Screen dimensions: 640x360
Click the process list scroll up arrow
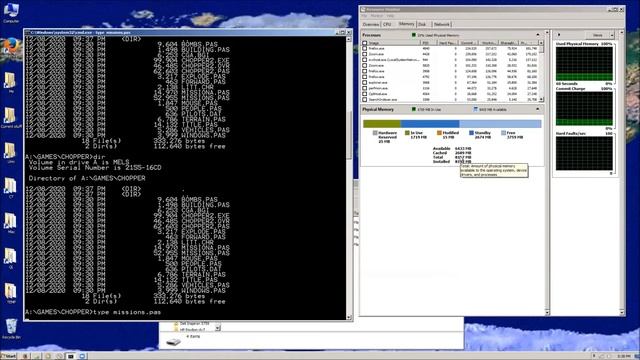[x=542, y=43]
